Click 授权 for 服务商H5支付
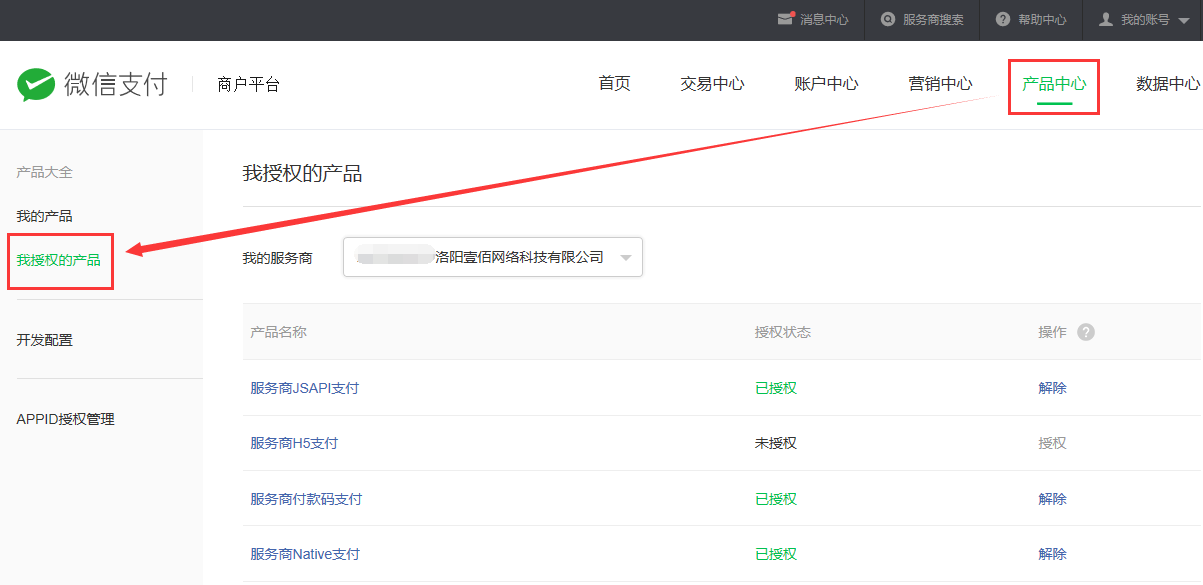 (x=1052, y=443)
